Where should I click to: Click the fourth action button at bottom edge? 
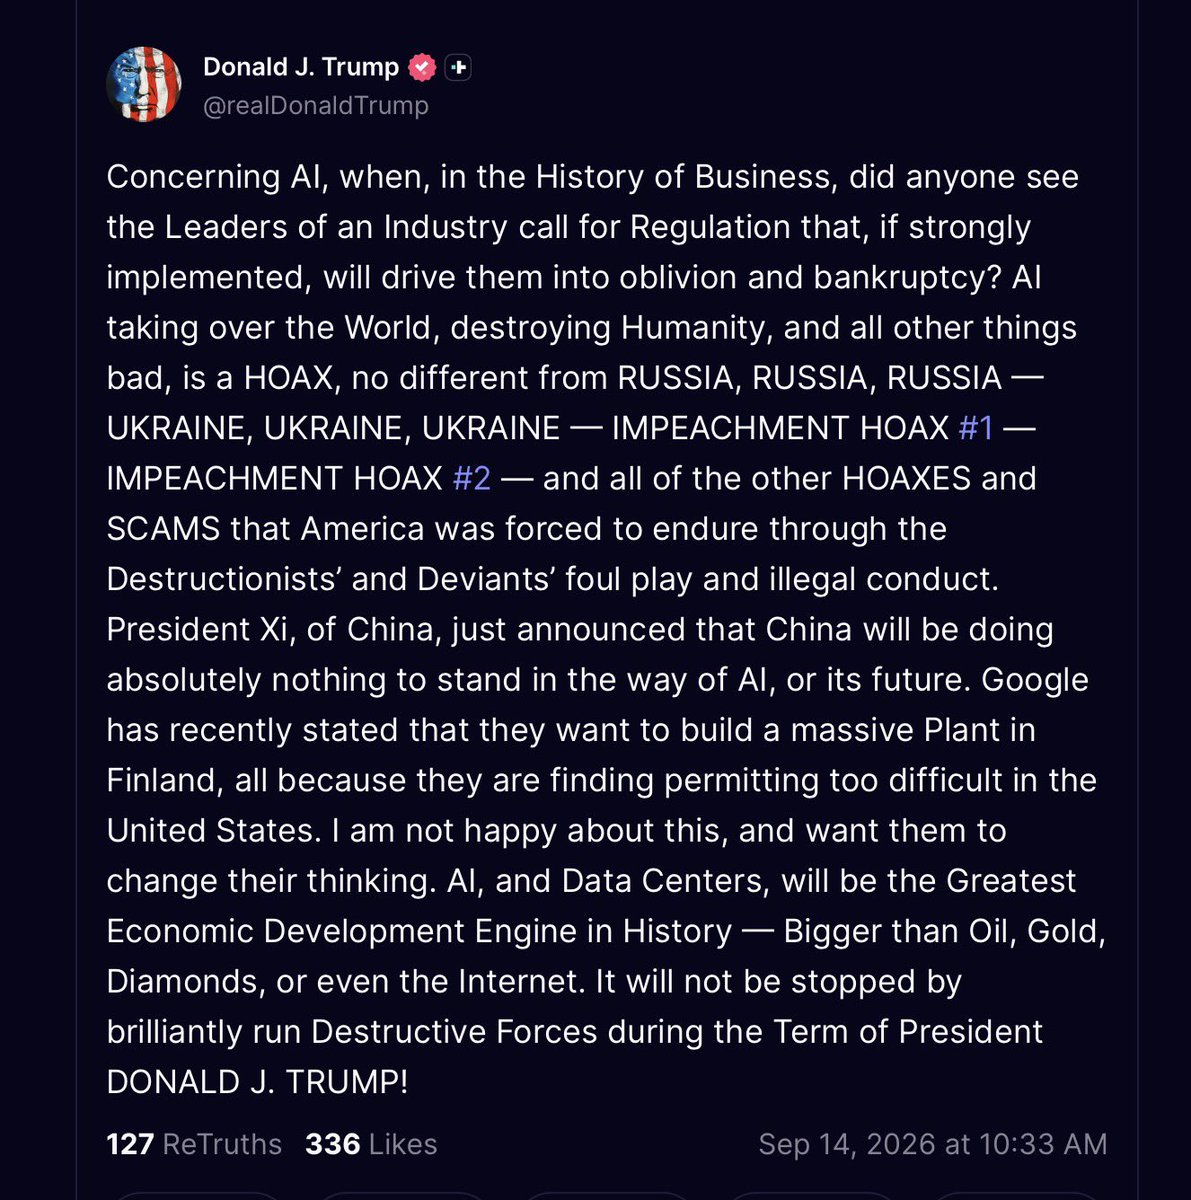(x=811, y=1196)
